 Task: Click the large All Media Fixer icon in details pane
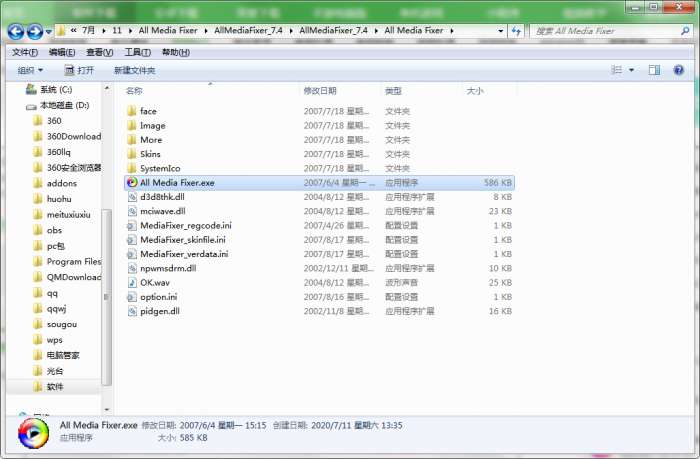pyautogui.click(x=33, y=433)
